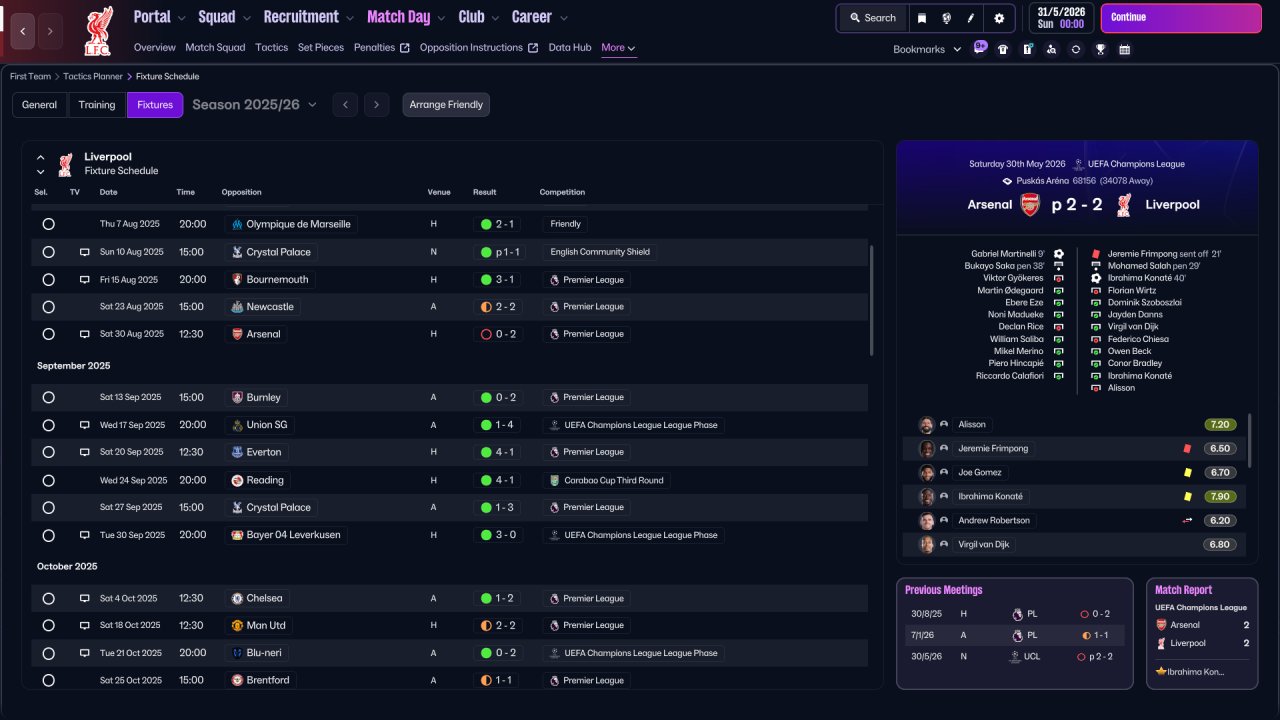Click the Liverpool crest in the match summary
1280x720 pixels.
tap(1124, 205)
